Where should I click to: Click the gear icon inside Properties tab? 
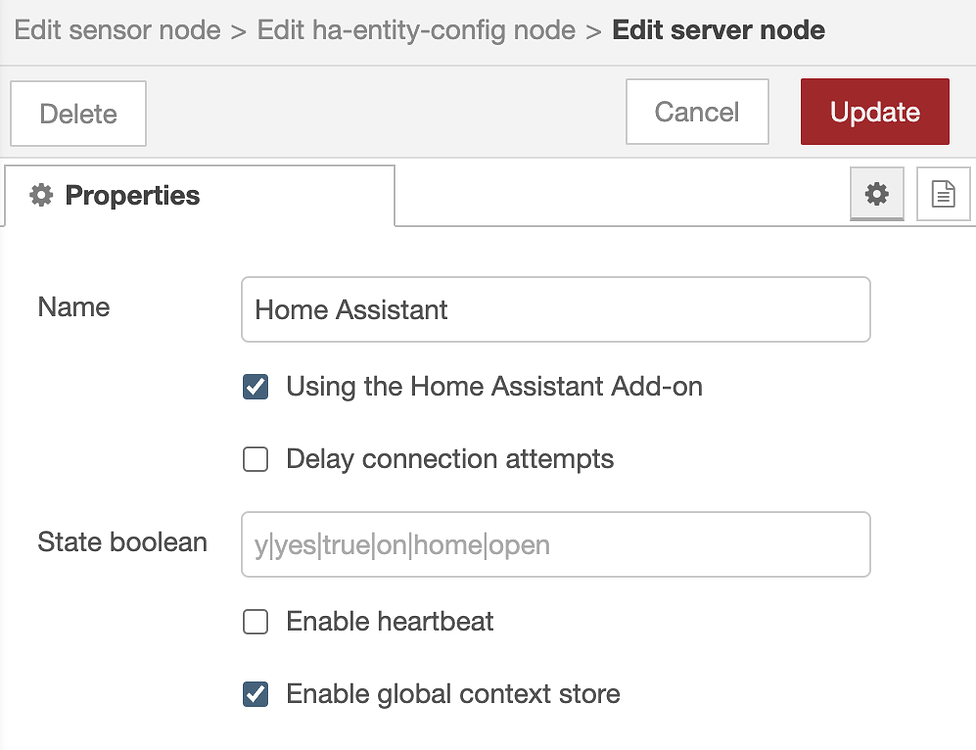pos(41,196)
